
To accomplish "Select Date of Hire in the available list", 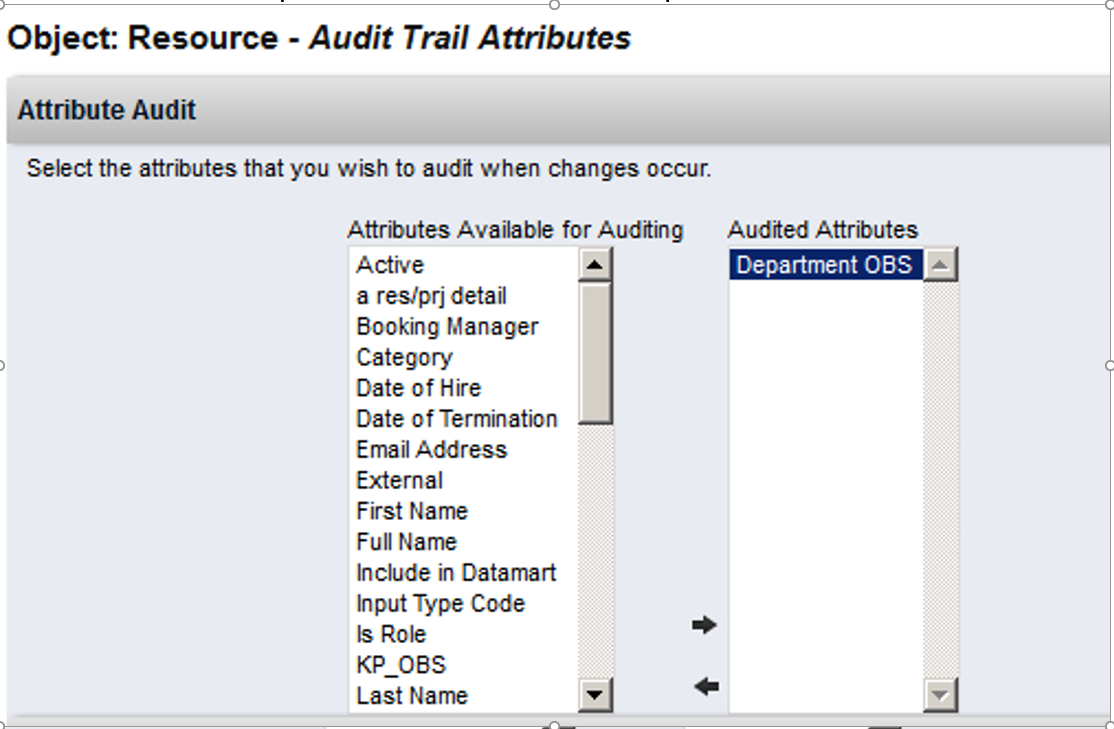I will coord(416,388).
